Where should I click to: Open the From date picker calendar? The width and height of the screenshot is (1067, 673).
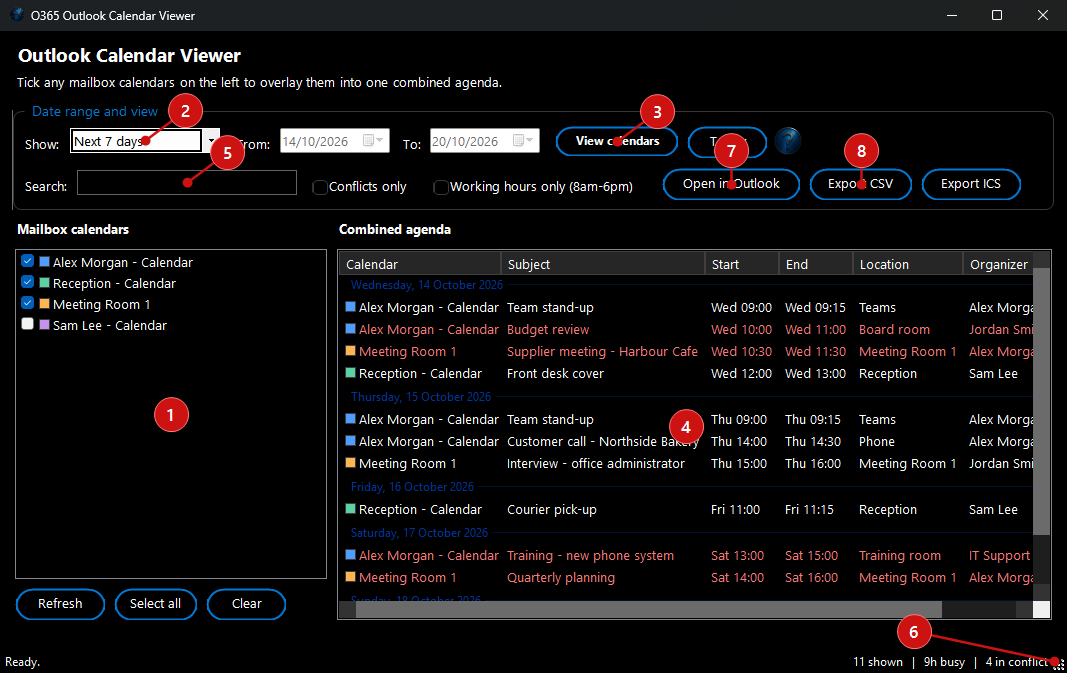373,141
